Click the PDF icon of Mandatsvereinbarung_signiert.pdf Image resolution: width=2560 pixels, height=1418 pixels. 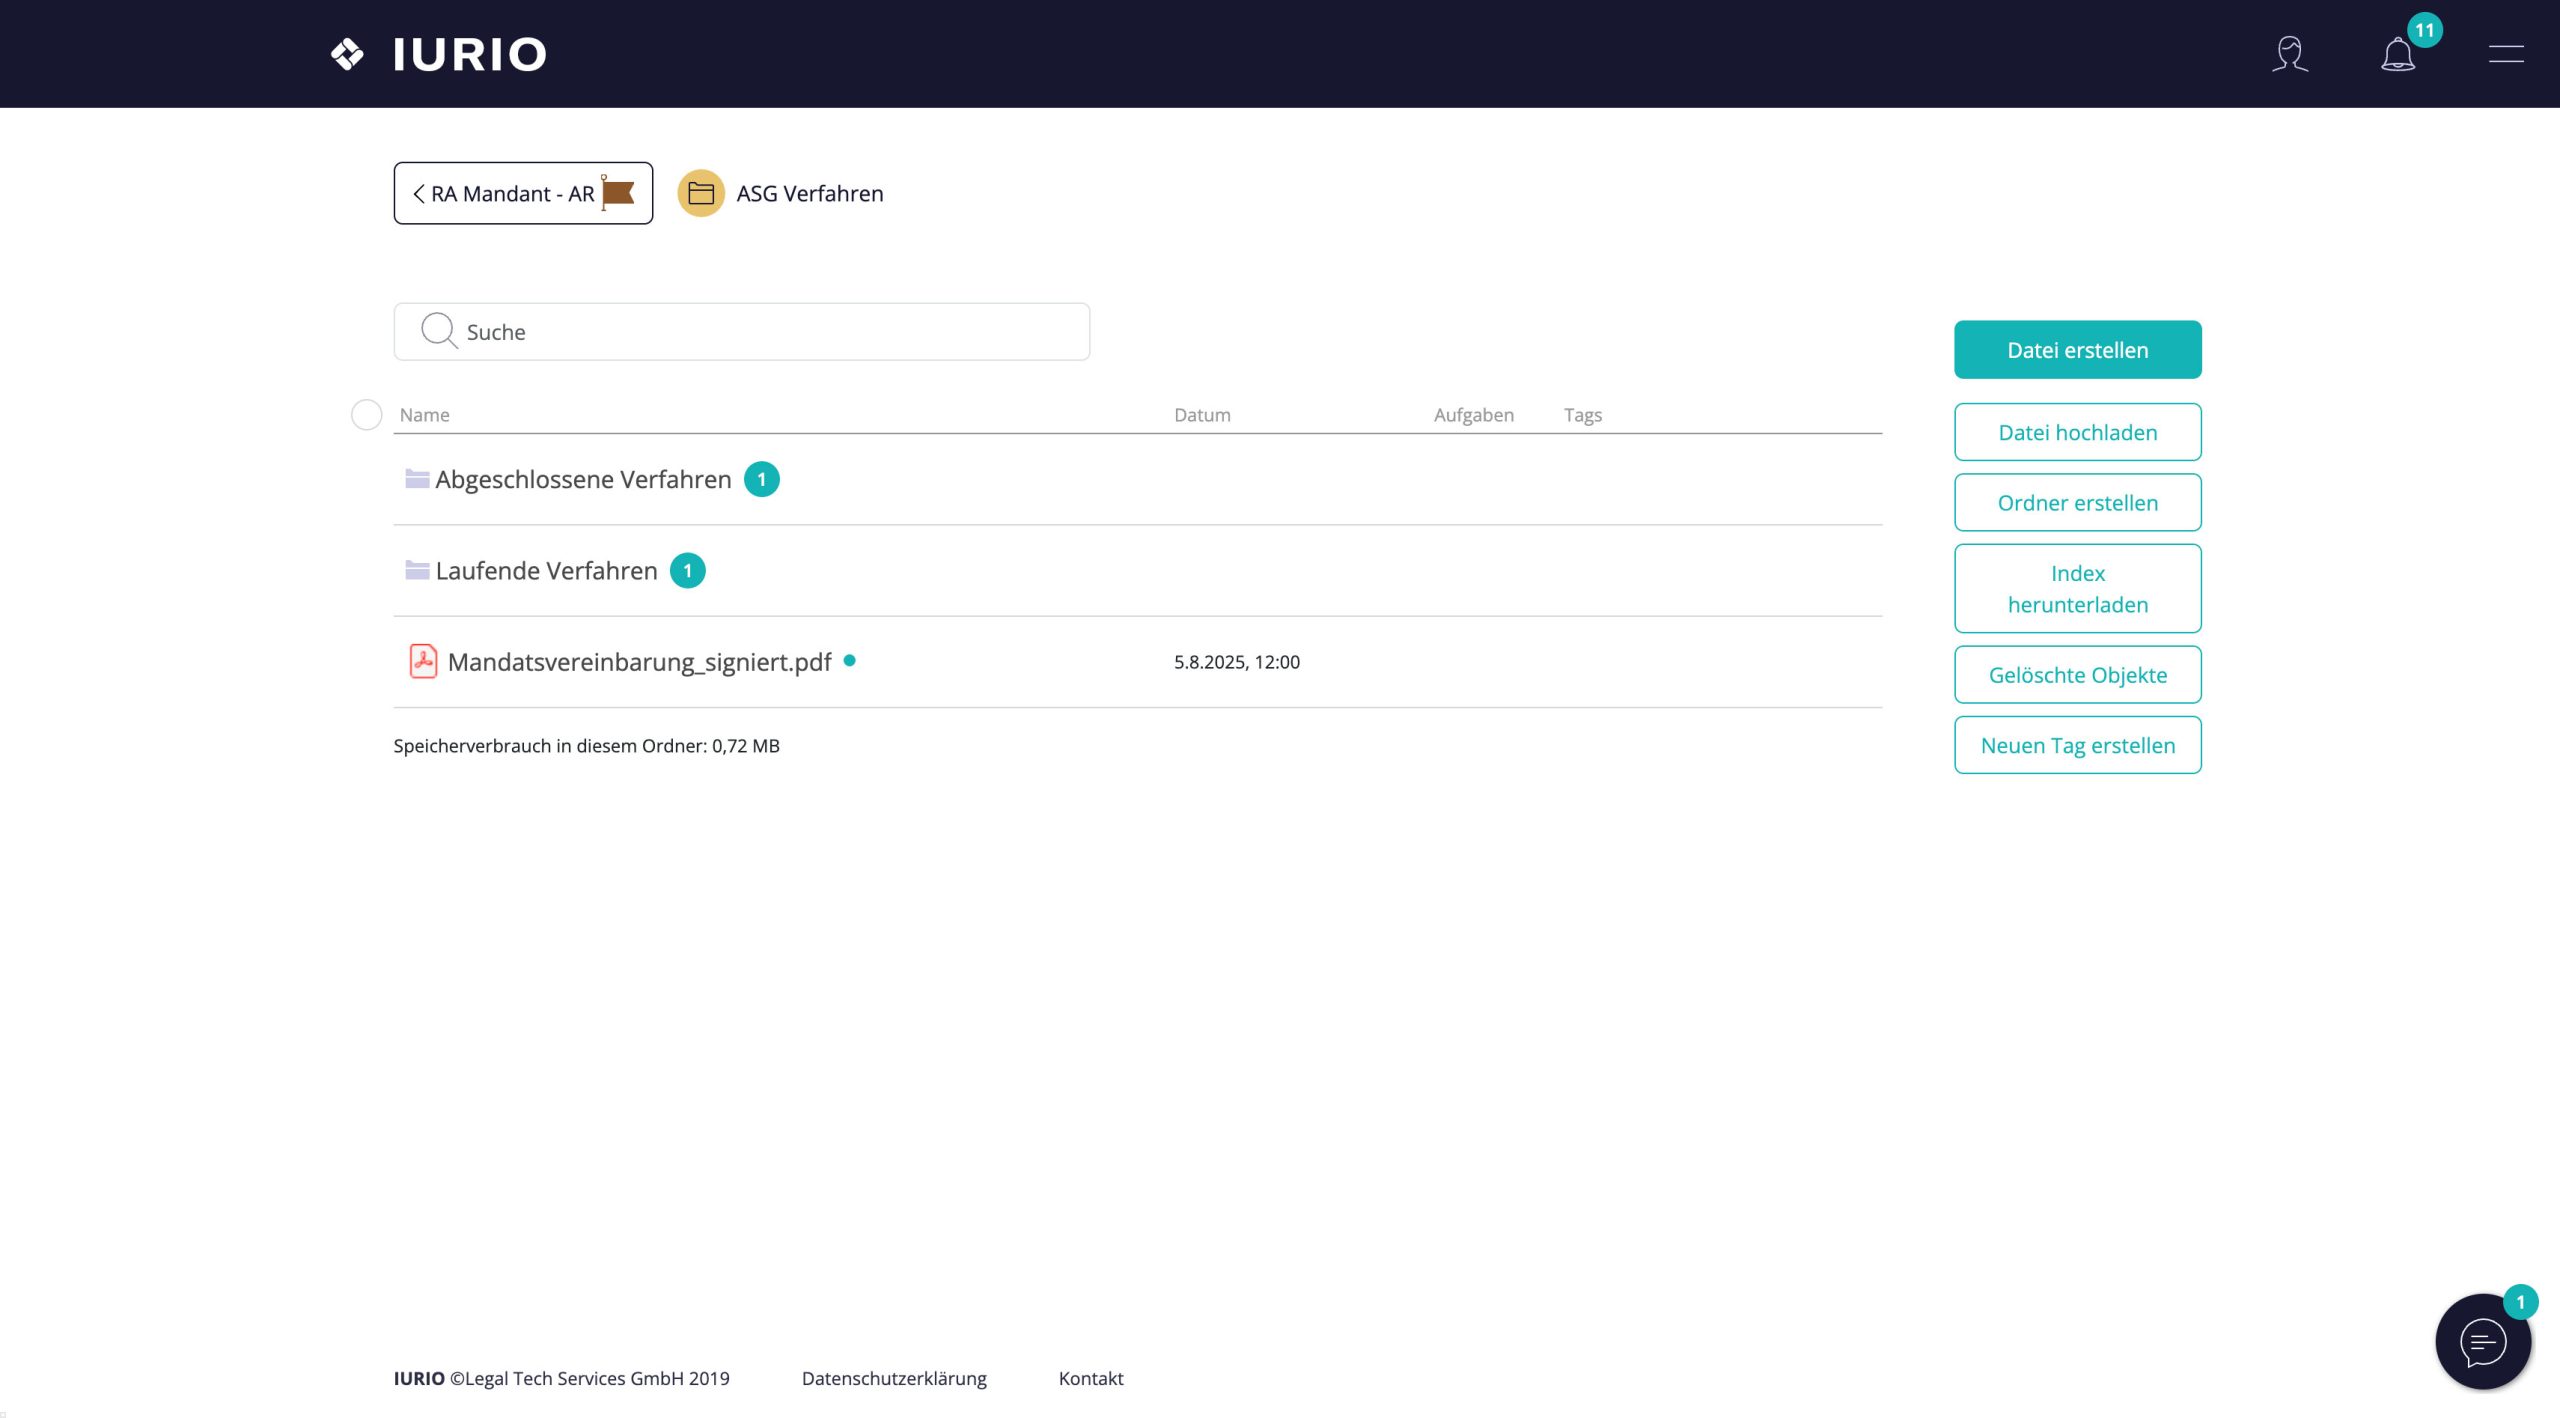pyautogui.click(x=423, y=662)
